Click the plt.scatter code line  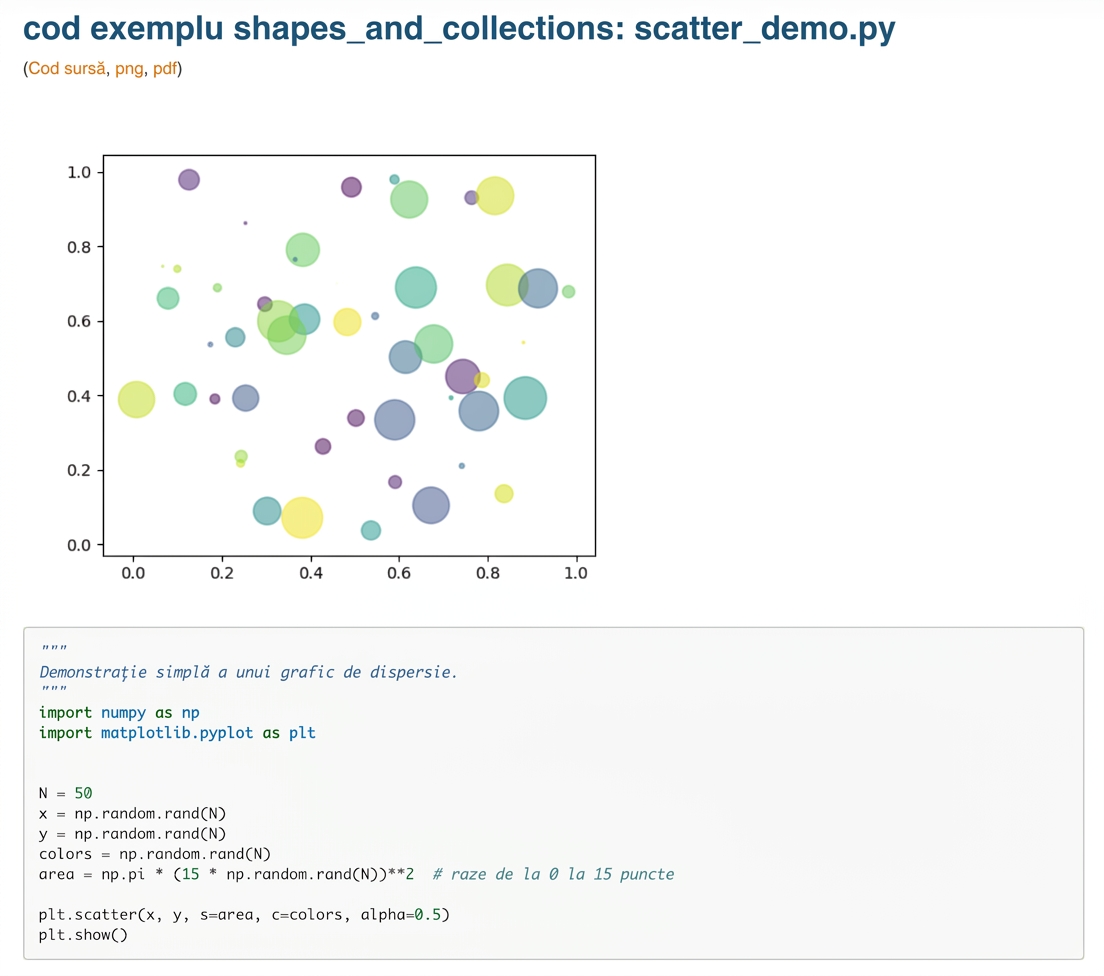(x=244, y=915)
